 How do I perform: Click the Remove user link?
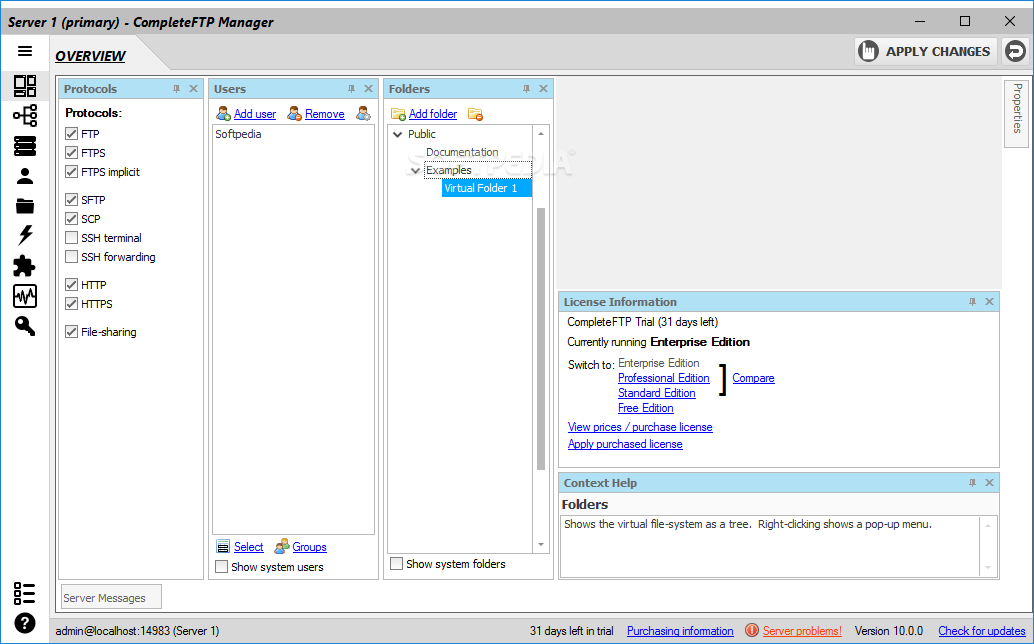324,114
